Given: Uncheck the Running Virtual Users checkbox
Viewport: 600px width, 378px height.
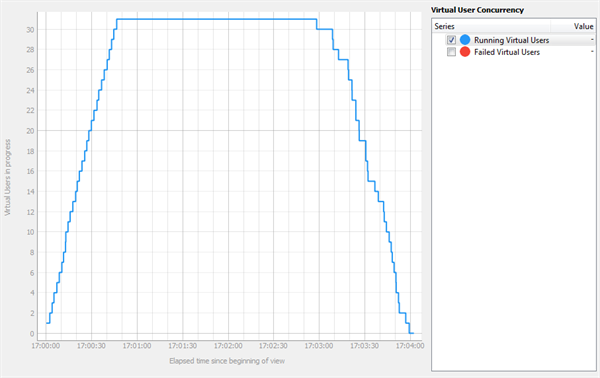Looking at the screenshot, I should 451,40.
